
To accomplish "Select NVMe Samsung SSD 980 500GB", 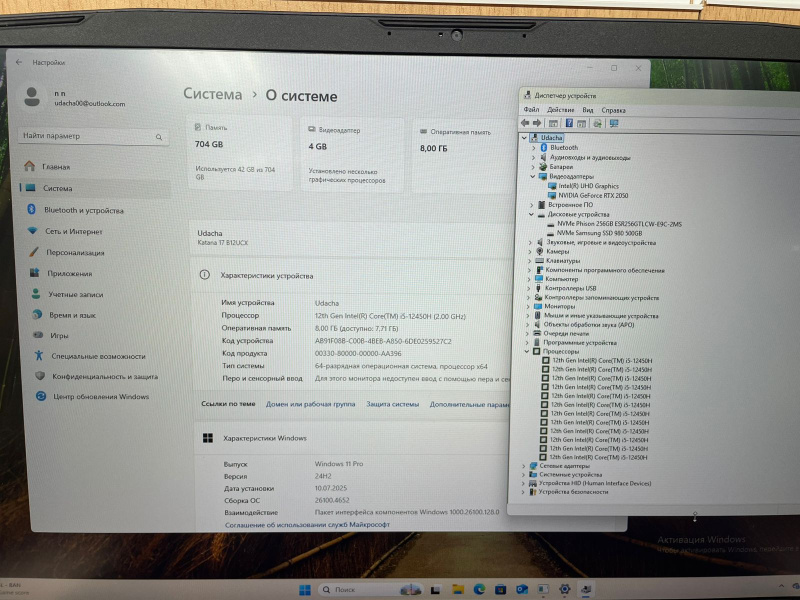I will tap(599, 233).
